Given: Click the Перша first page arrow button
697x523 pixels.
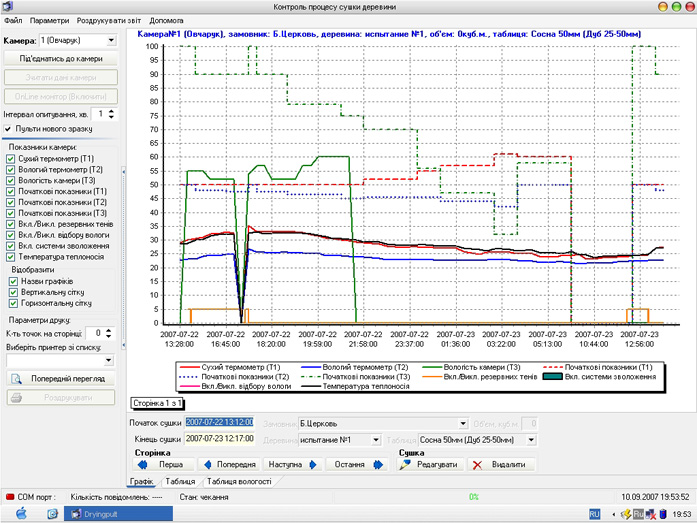Looking at the screenshot, I should click(x=162, y=465).
